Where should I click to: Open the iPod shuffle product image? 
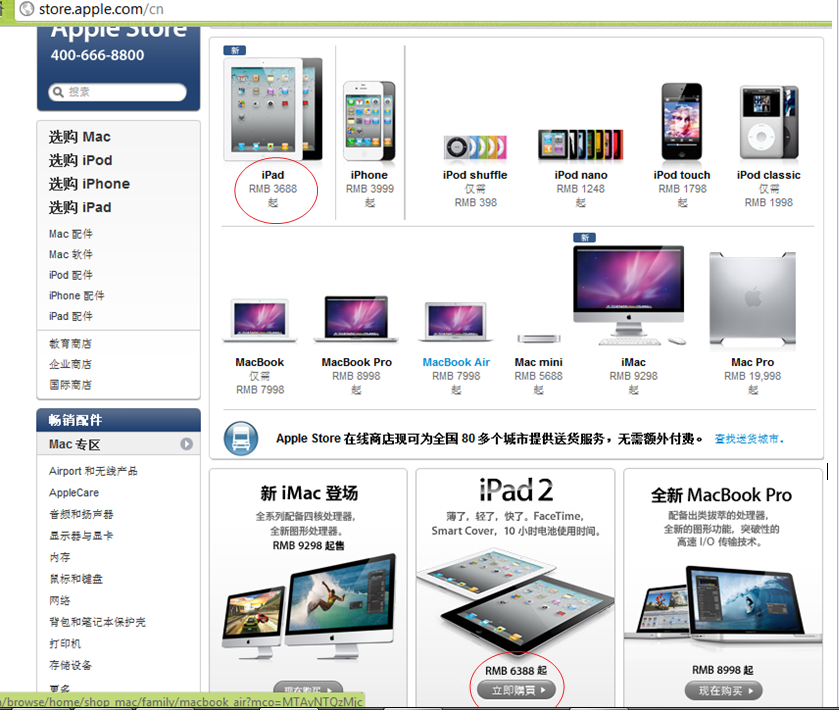[475, 147]
